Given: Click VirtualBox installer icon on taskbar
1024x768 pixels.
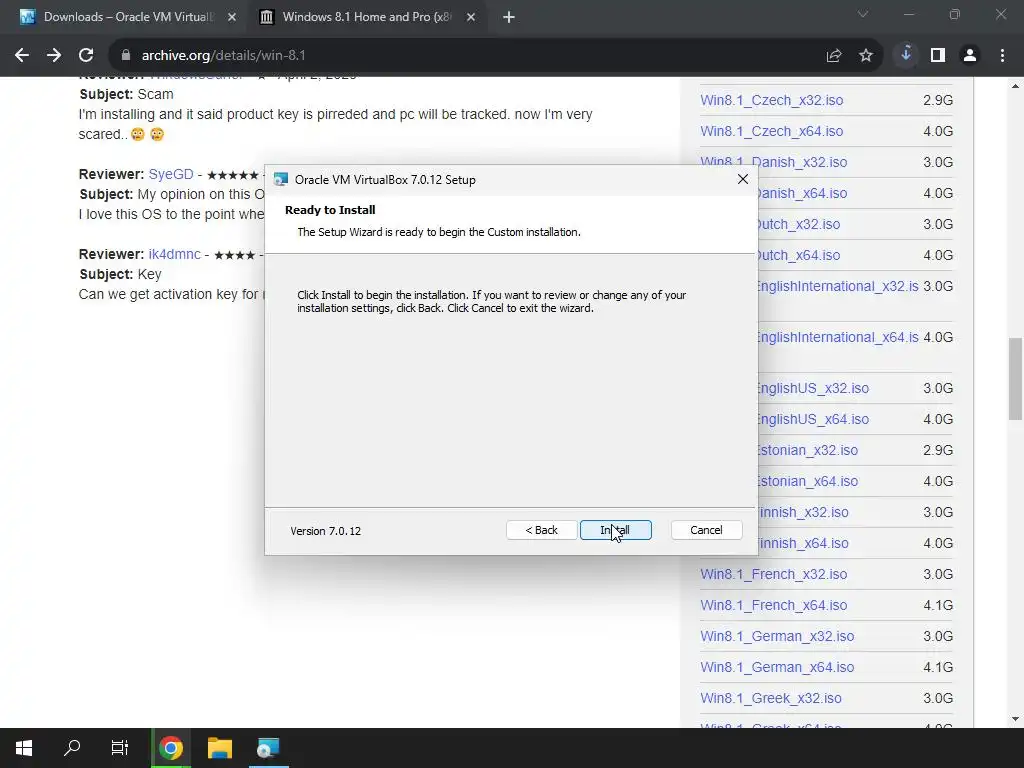Looking at the screenshot, I should [268, 748].
